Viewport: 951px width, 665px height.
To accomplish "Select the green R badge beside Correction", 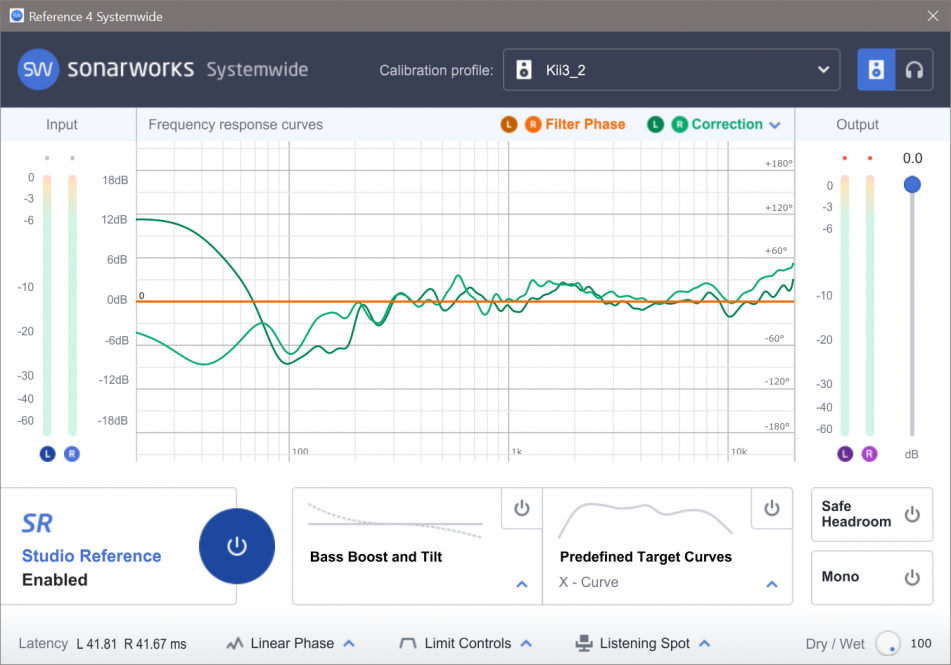I will tap(682, 124).
